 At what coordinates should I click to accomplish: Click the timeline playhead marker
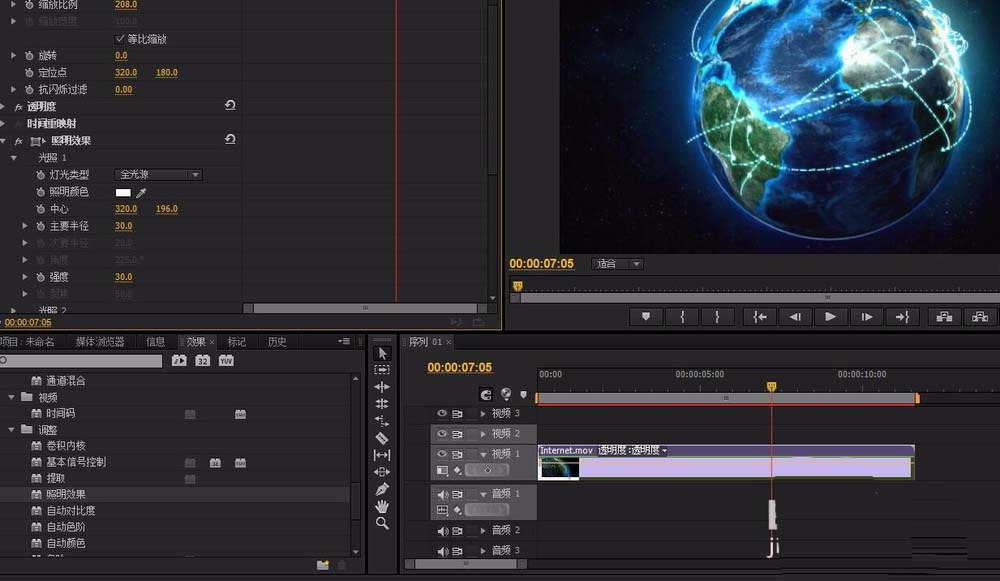click(x=771, y=386)
